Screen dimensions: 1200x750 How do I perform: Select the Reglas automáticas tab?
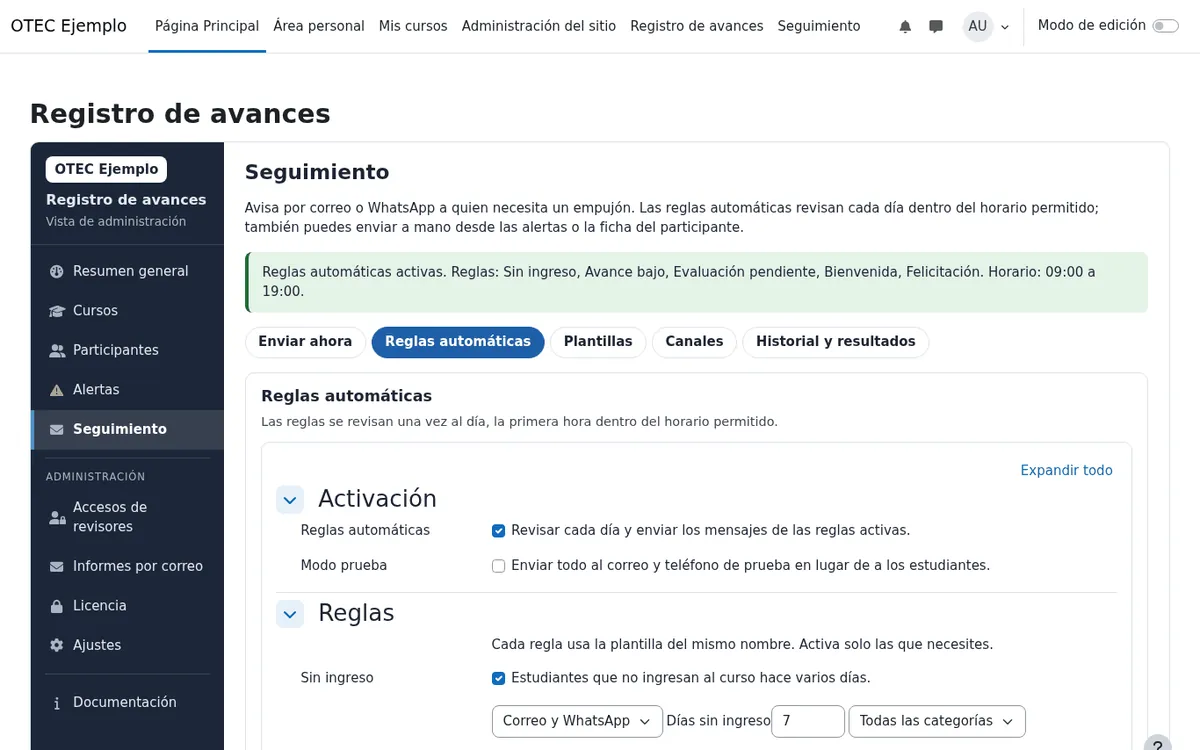click(x=458, y=342)
